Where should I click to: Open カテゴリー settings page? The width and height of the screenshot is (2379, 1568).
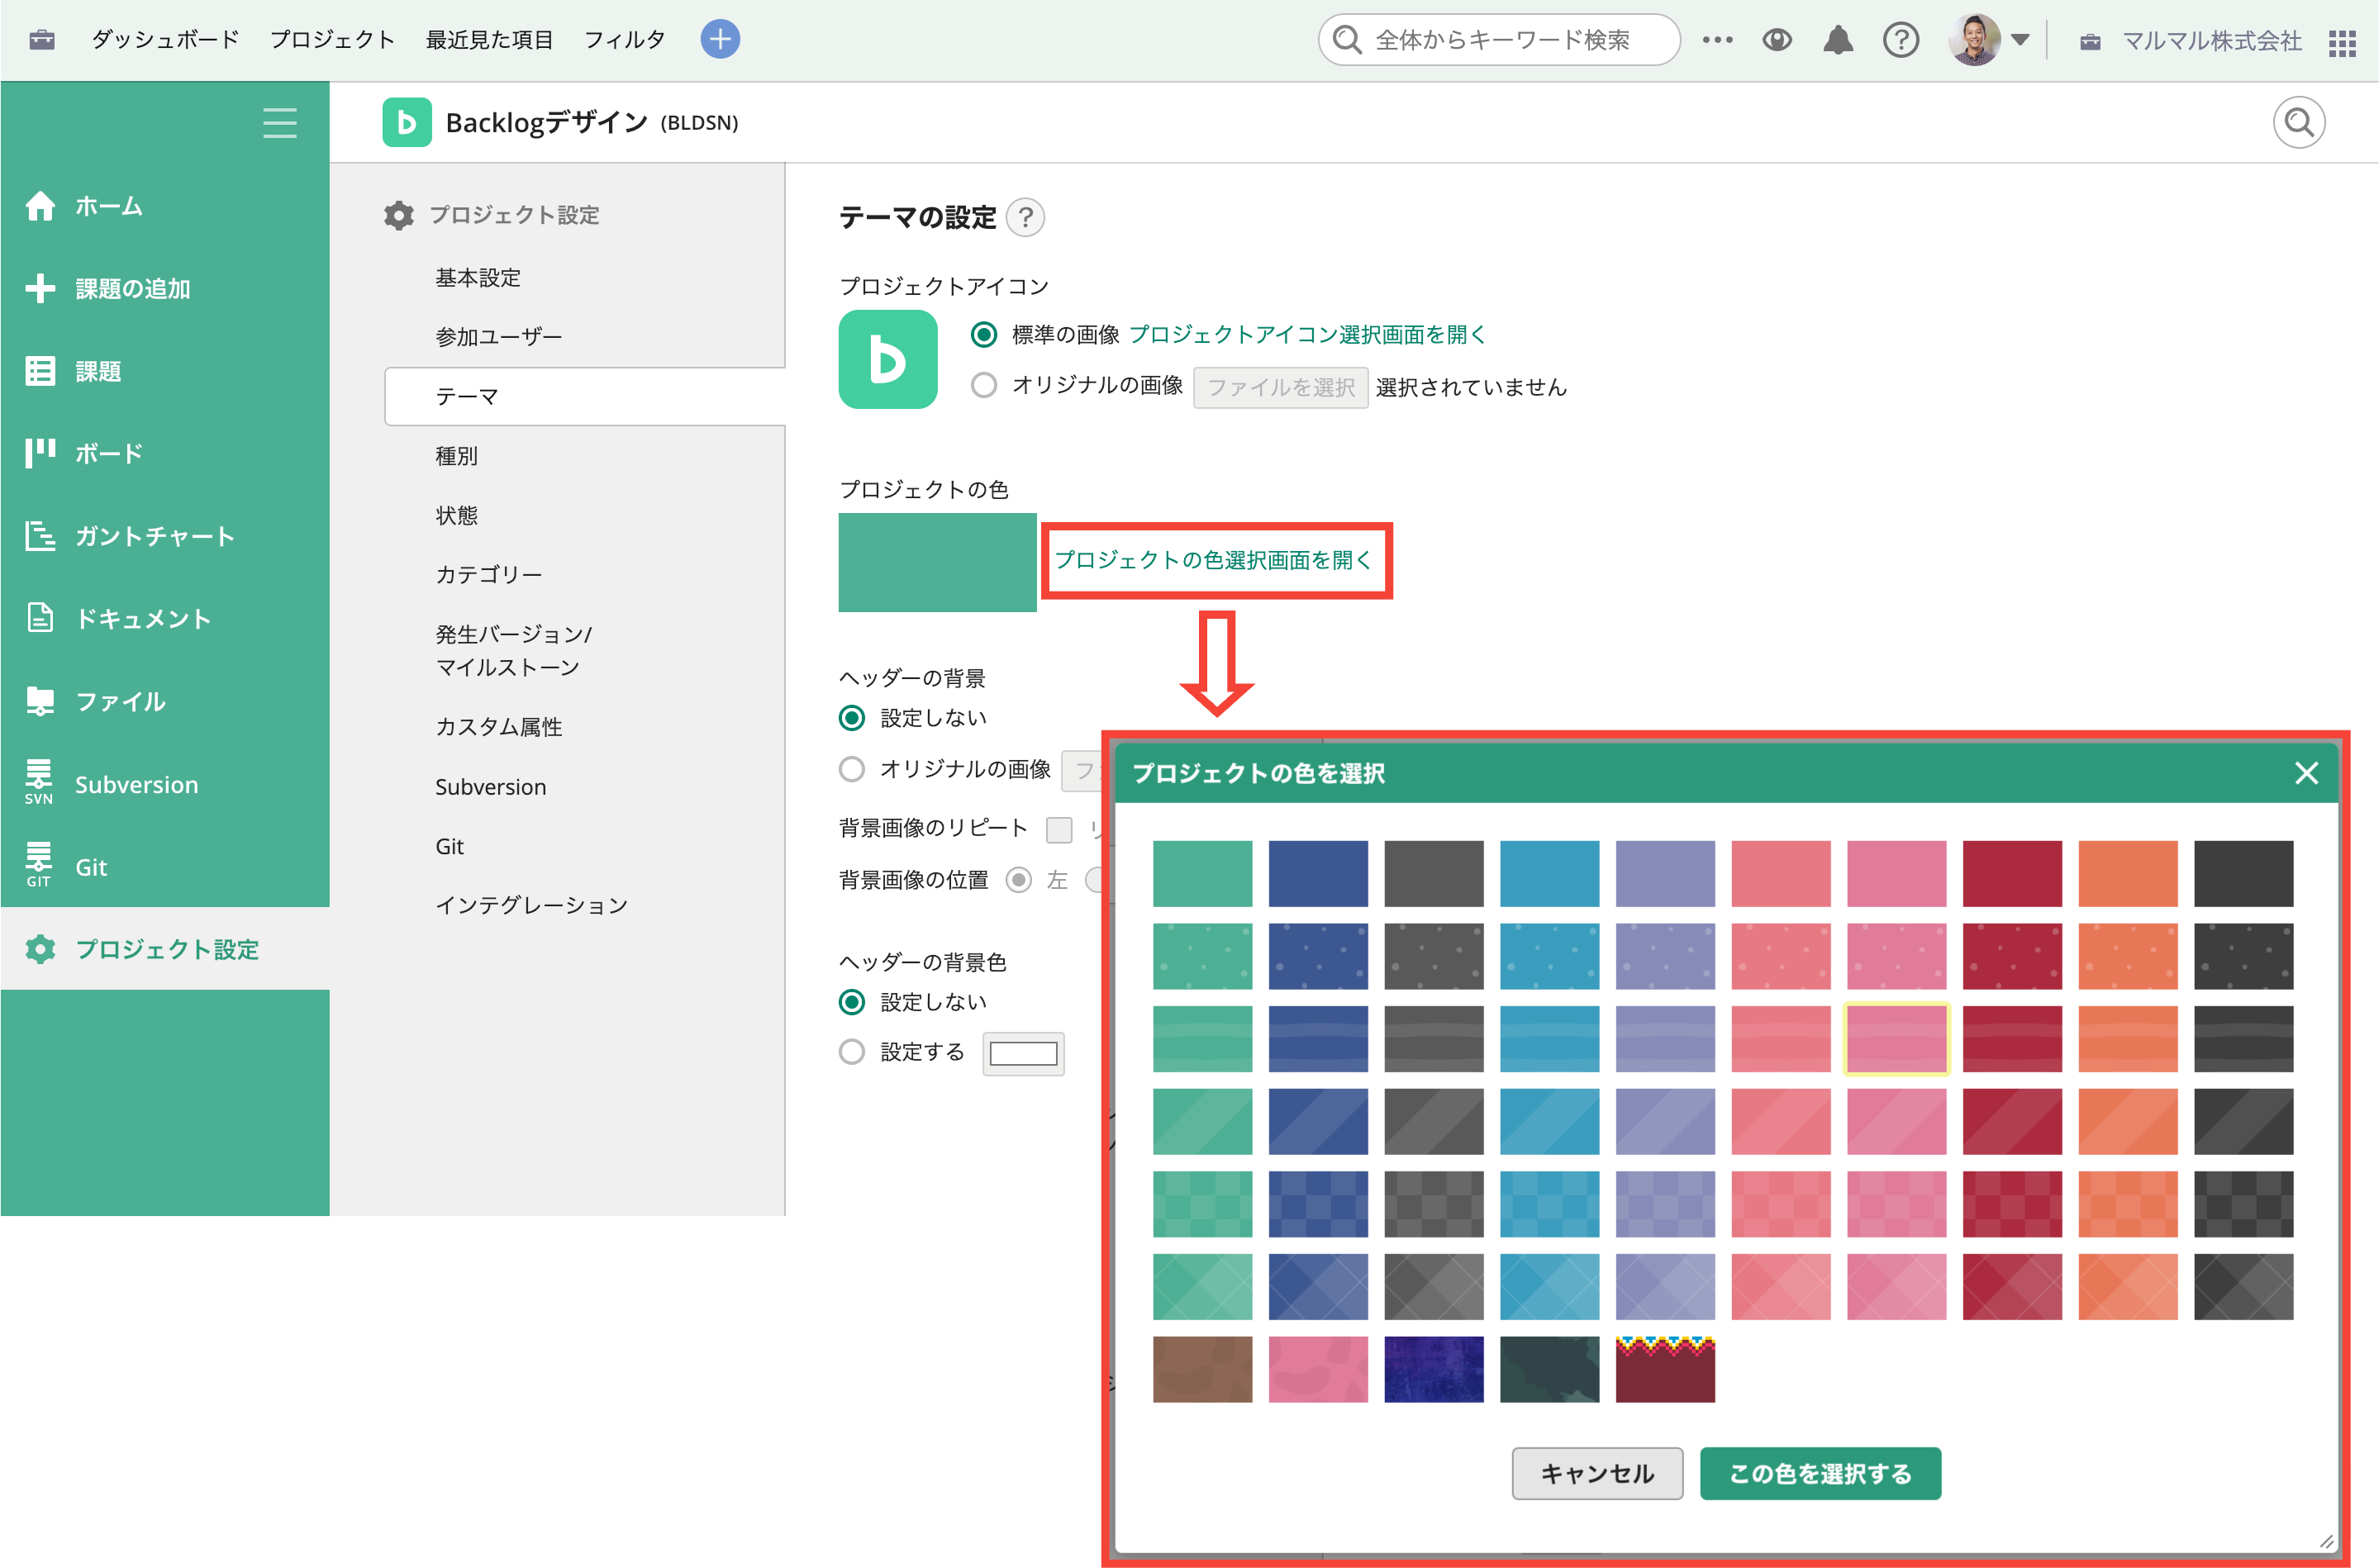tap(489, 574)
